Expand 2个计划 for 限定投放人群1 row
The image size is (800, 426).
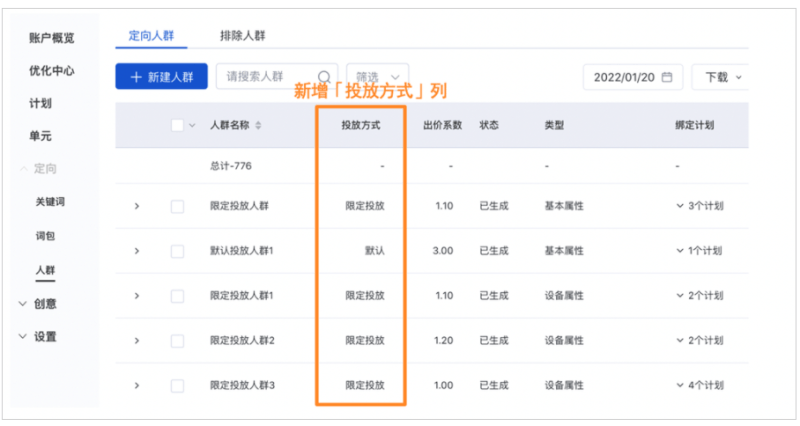click(x=699, y=296)
